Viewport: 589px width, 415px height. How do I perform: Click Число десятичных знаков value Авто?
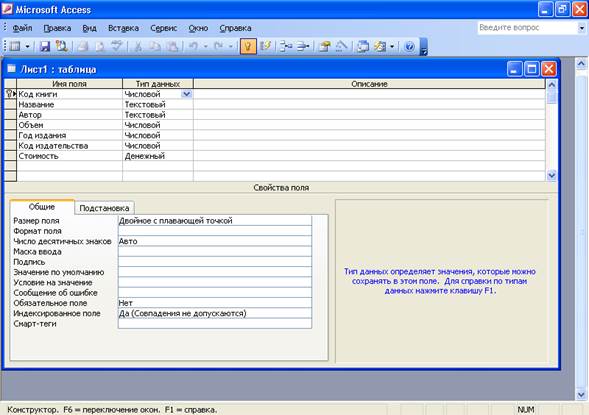pos(214,241)
